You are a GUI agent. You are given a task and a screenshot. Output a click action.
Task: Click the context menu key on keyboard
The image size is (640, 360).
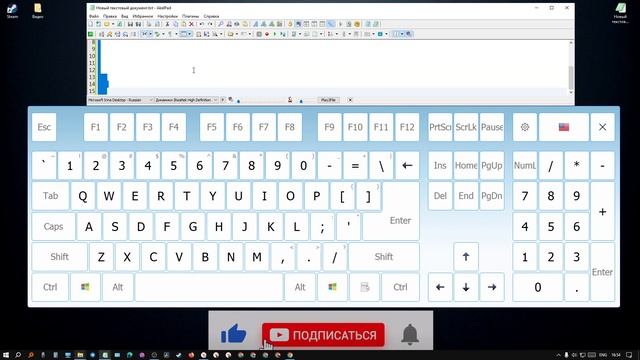coord(364,287)
